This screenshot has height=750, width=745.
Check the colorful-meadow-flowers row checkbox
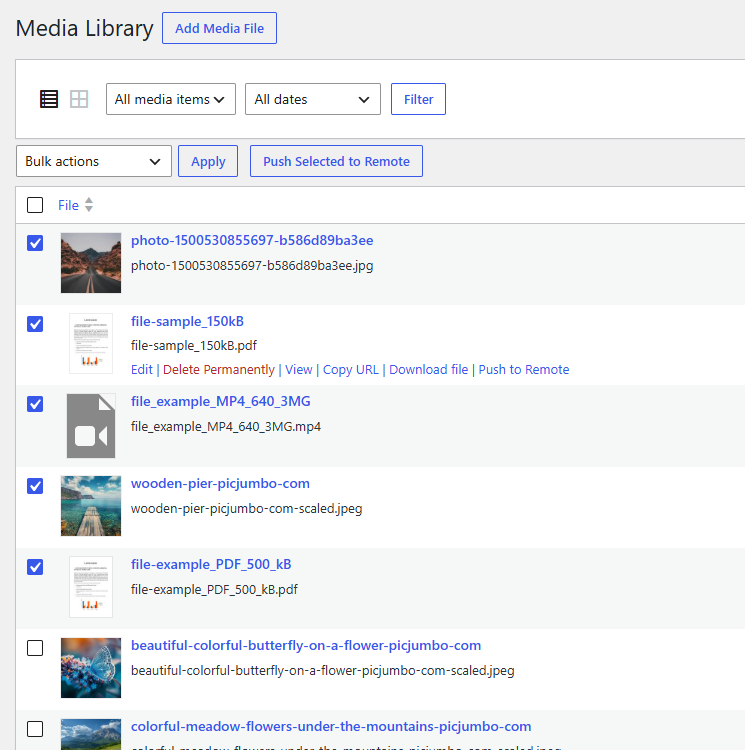click(x=35, y=729)
